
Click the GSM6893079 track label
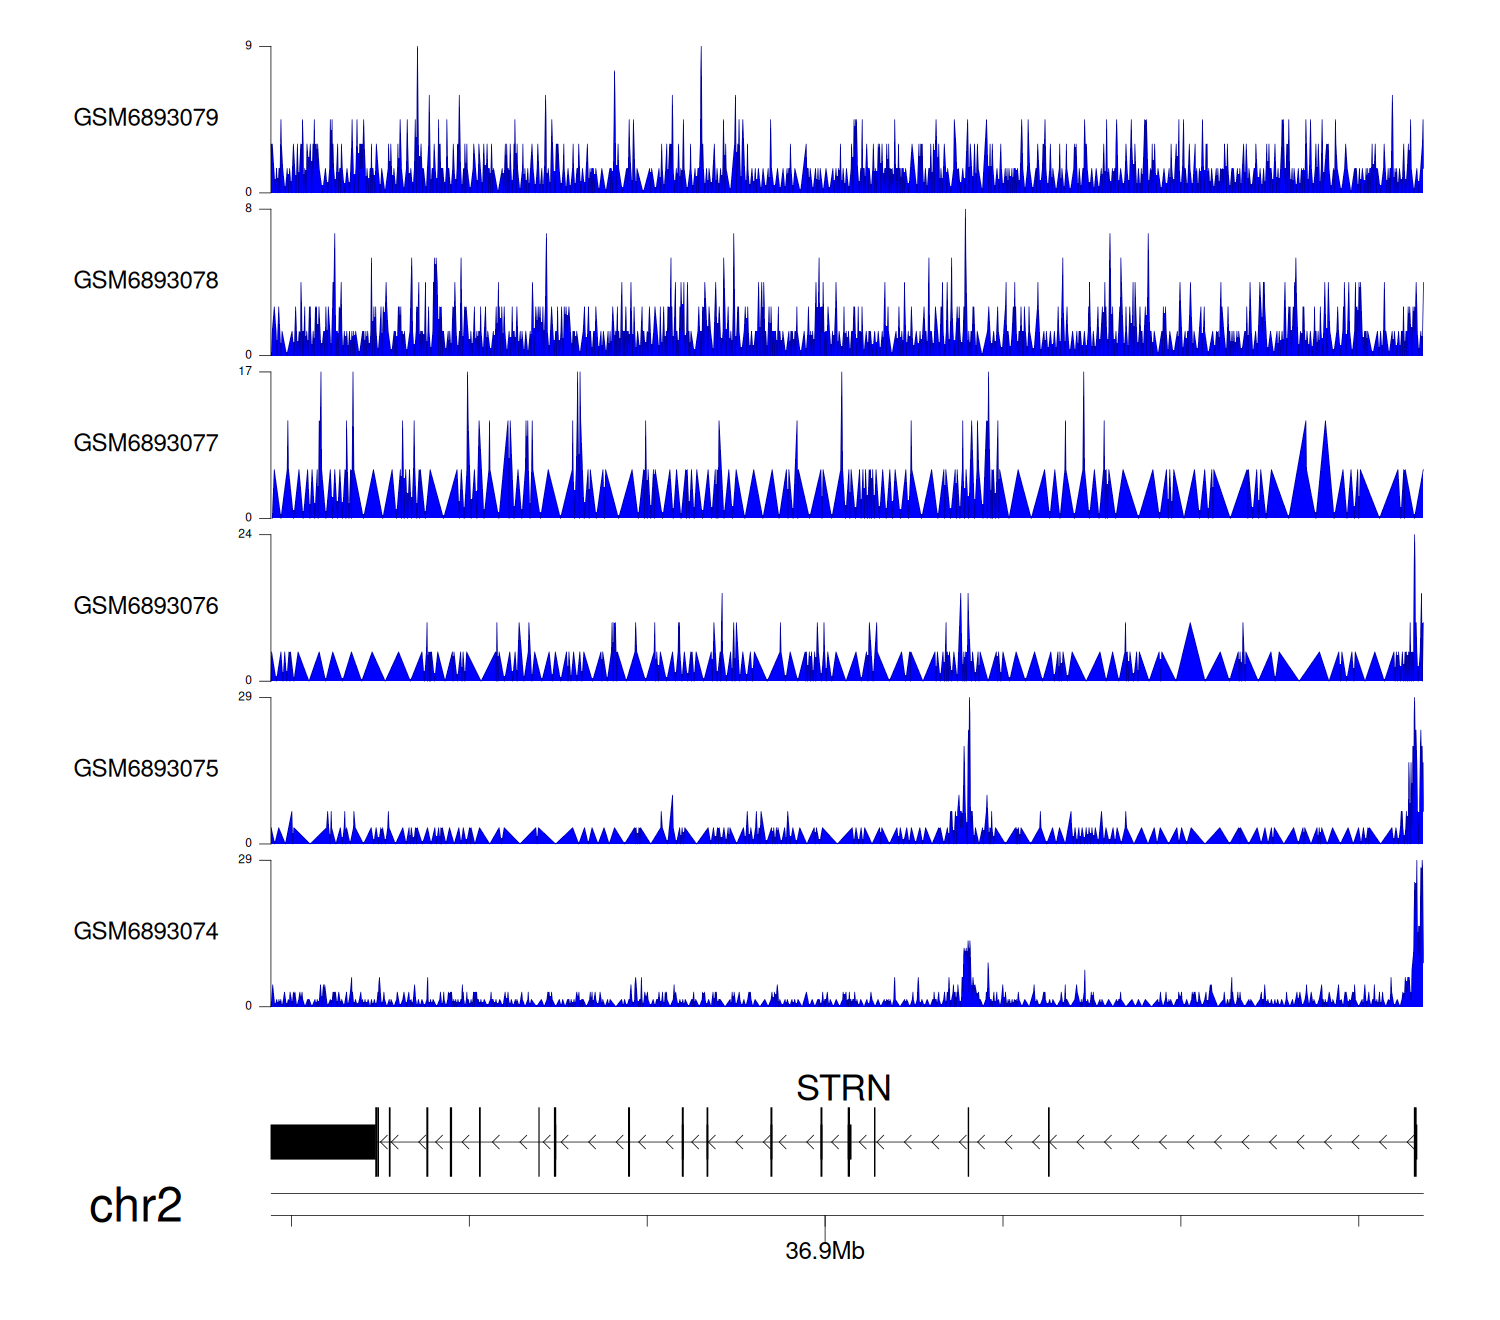coord(146,118)
